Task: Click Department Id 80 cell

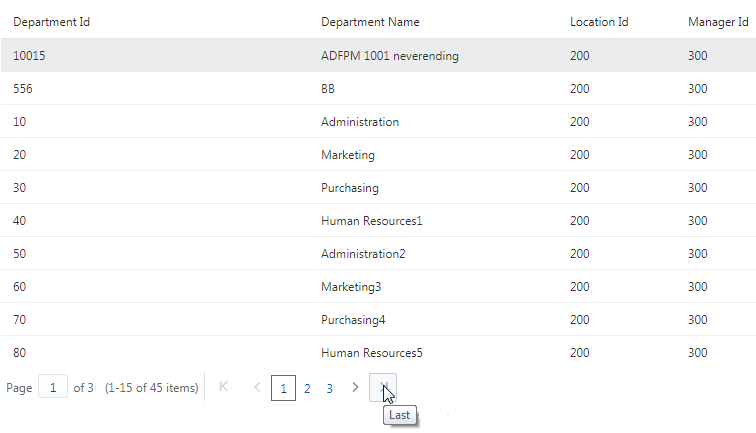Action: pos(19,352)
